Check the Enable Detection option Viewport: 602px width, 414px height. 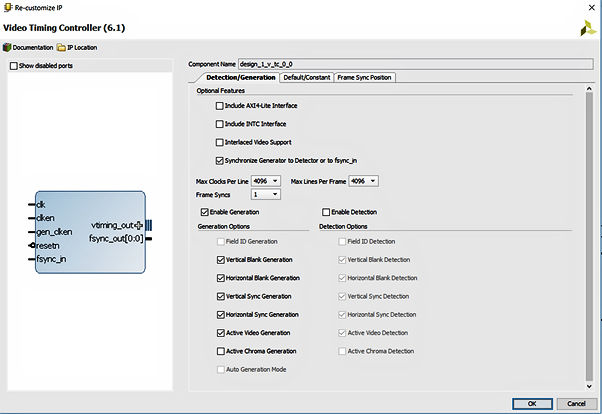tap(326, 212)
